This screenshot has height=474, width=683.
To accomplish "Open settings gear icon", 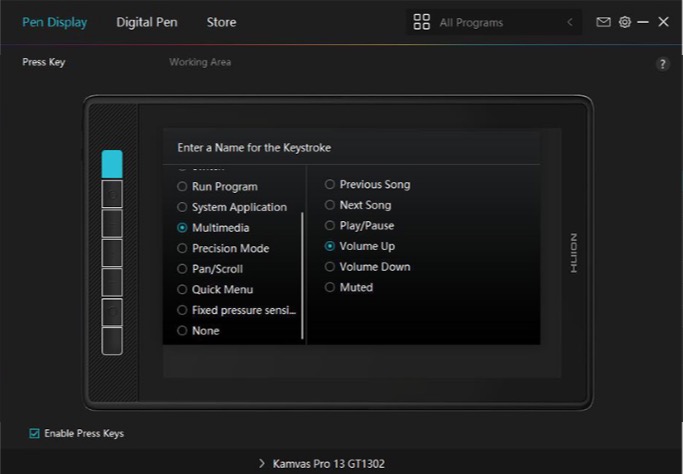I will pos(625,22).
